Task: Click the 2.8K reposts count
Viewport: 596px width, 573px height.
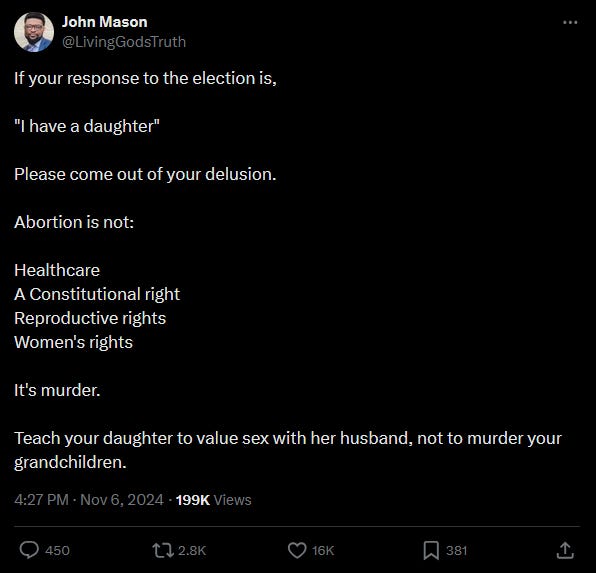Action: (x=192, y=551)
